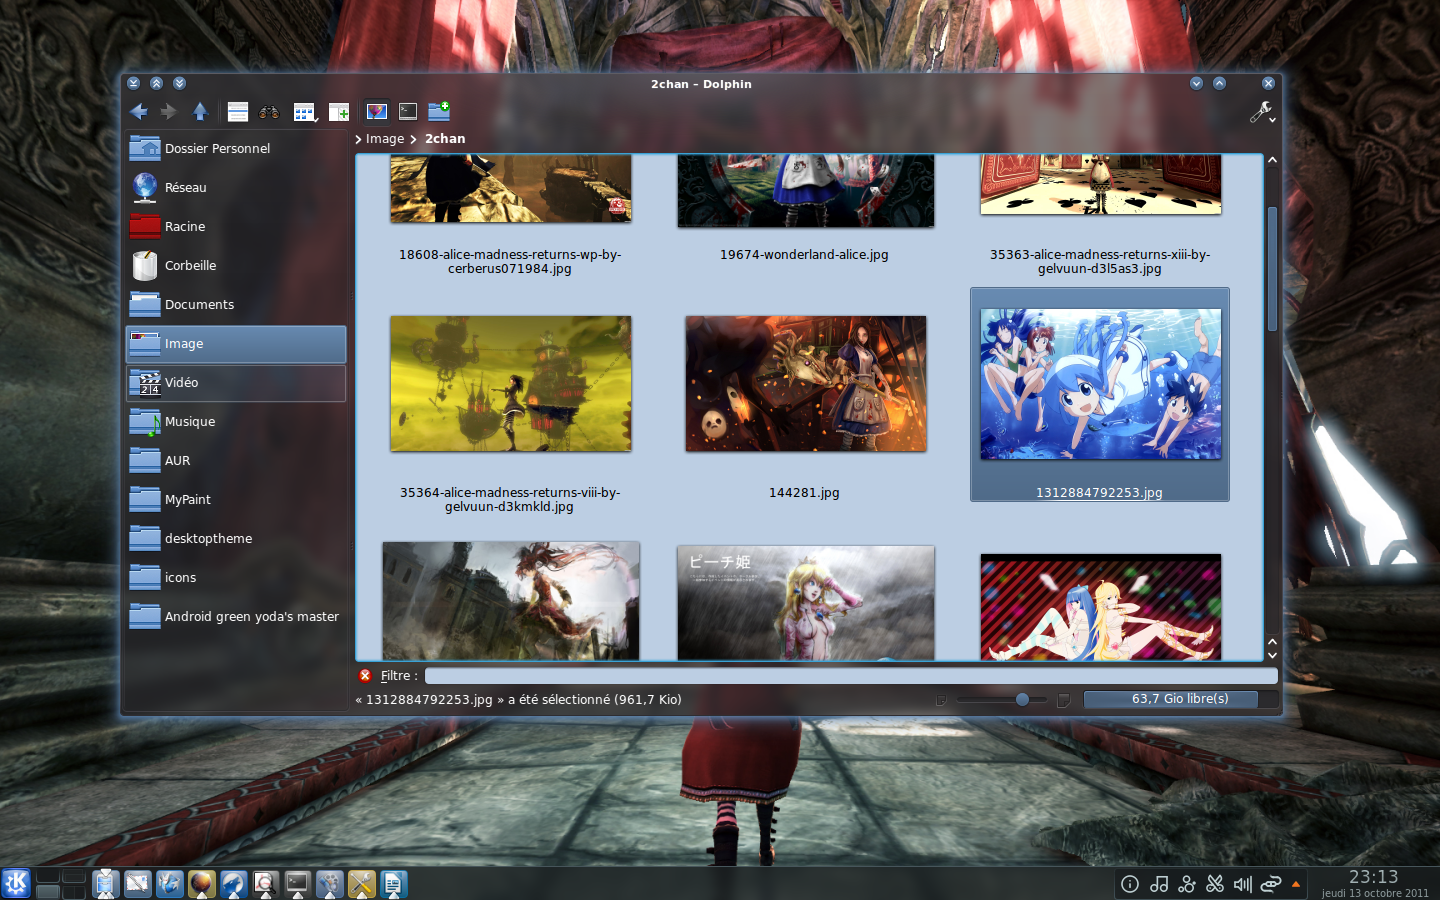Open icons folder in Places panel
Image resolution: width=1440 pixels, height=900 pixels.
(236, 577)
